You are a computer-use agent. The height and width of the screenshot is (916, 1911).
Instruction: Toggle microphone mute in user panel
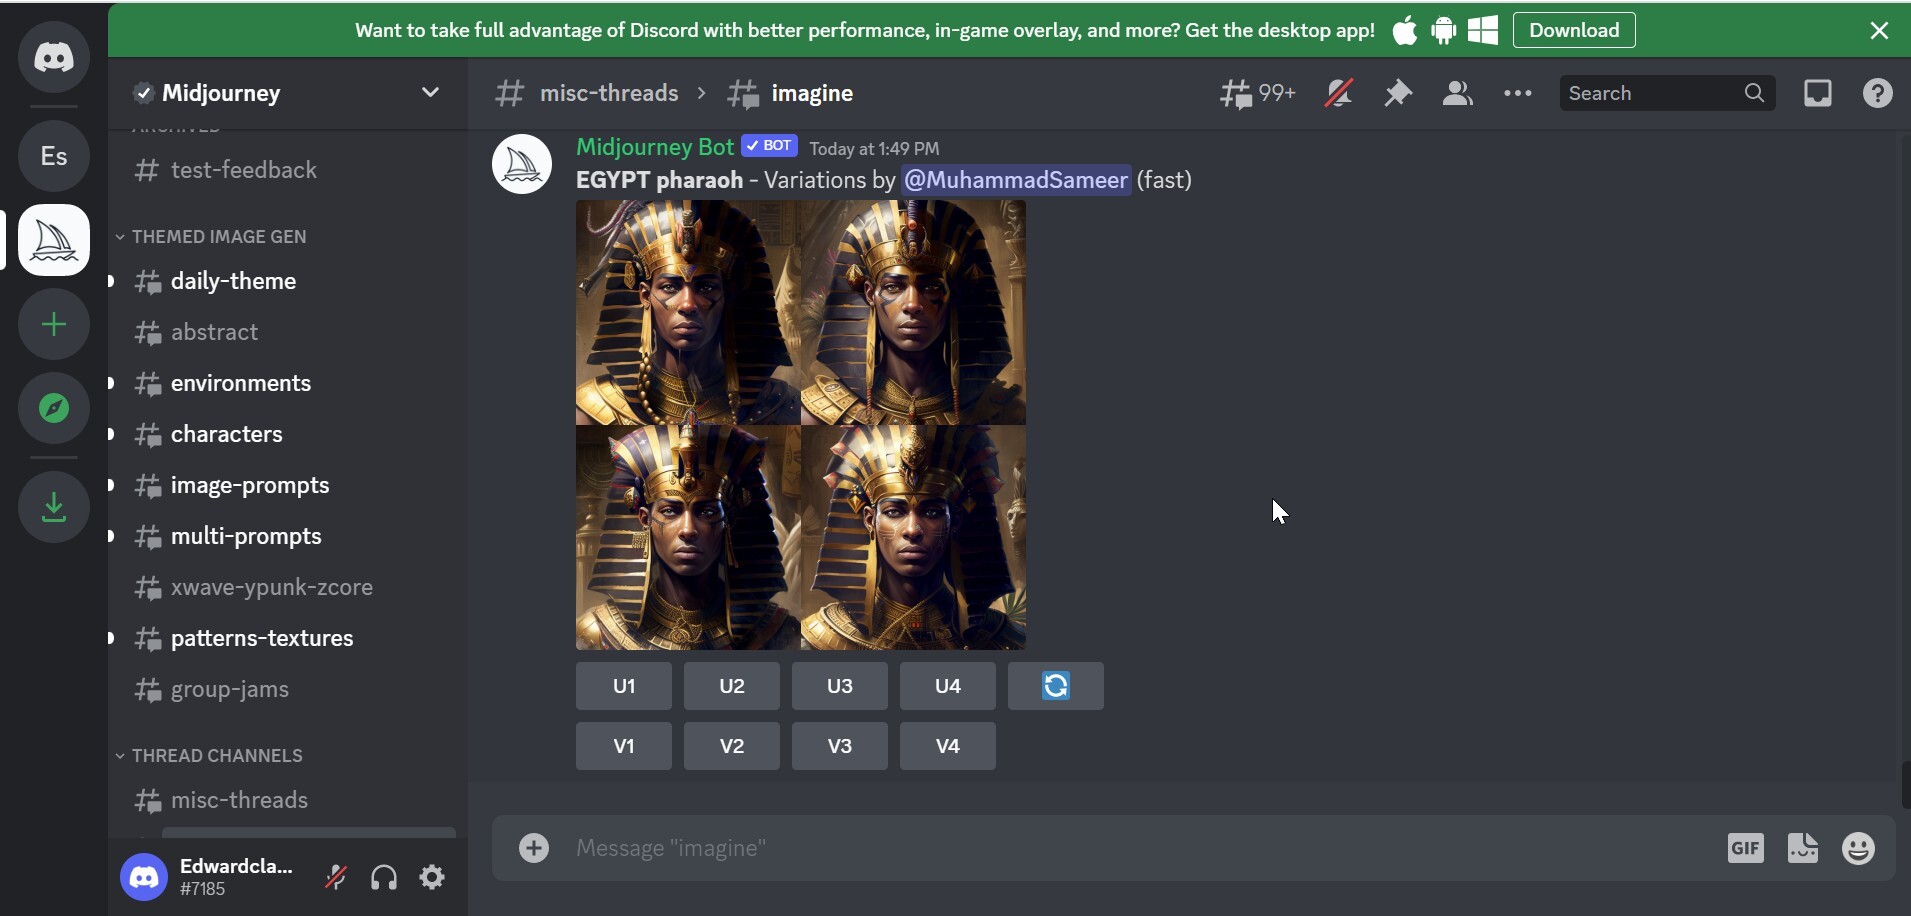(336, 878)
